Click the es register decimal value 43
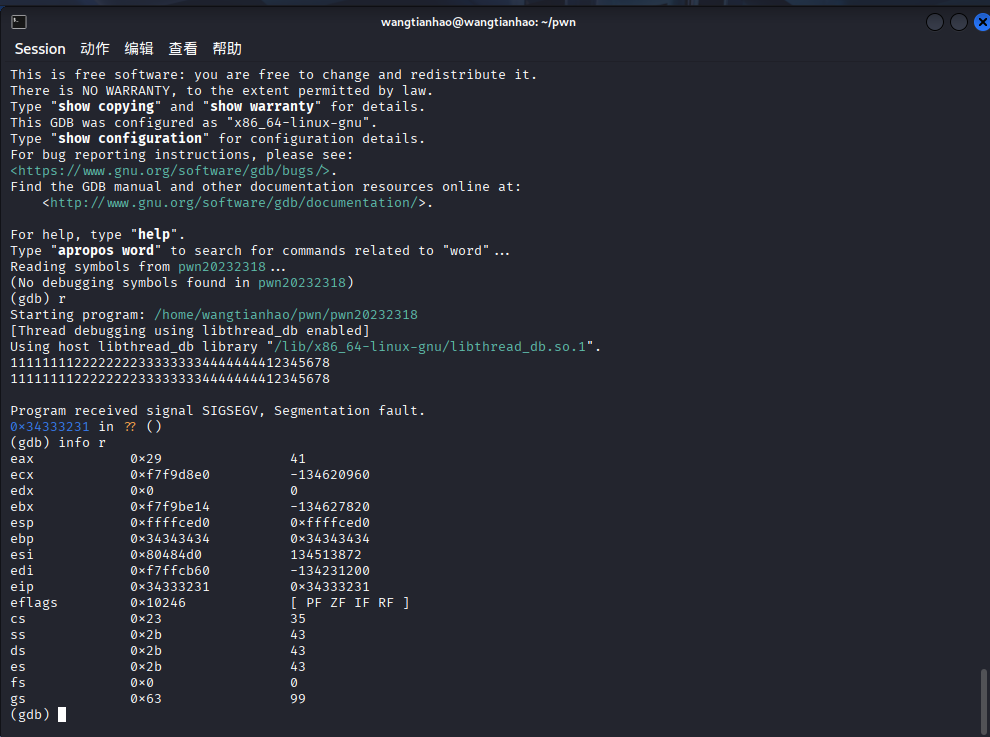This screenshot has width=990, height=737. click(298, 666)
